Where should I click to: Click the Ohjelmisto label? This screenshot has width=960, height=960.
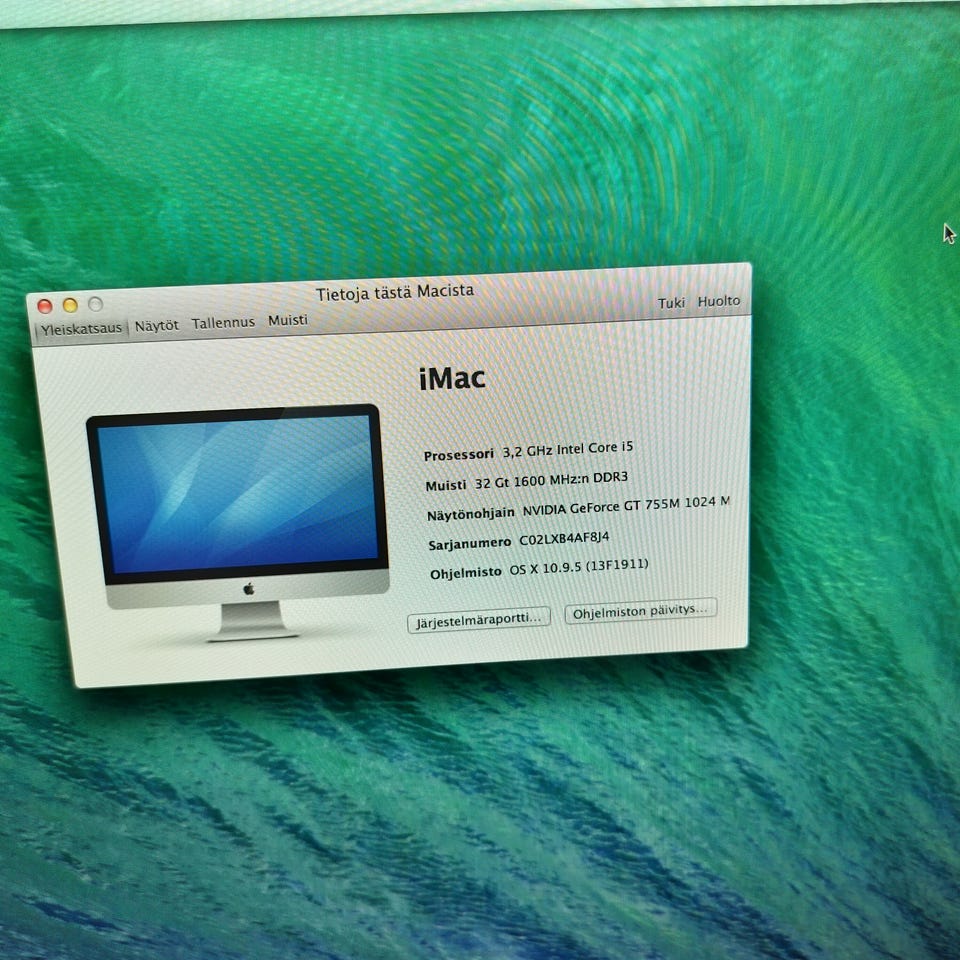(466, 573)
